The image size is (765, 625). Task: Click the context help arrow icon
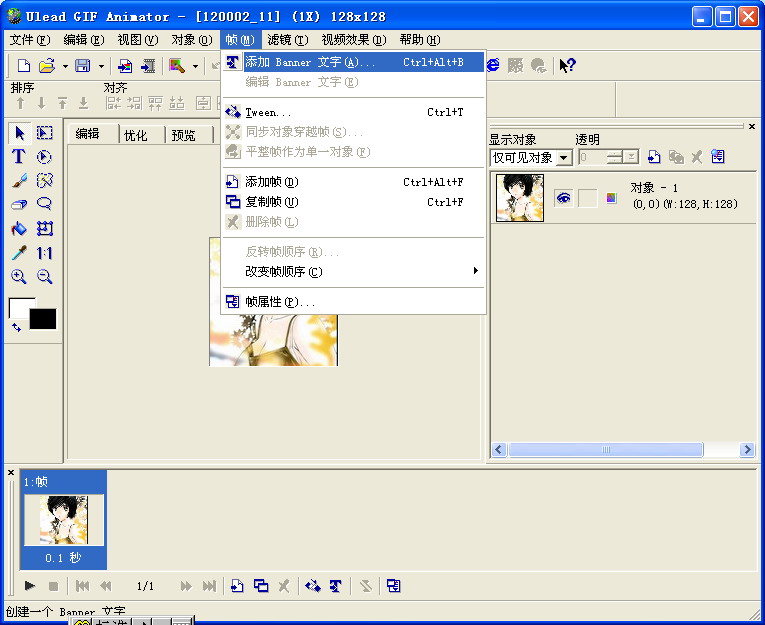point(567,65)
